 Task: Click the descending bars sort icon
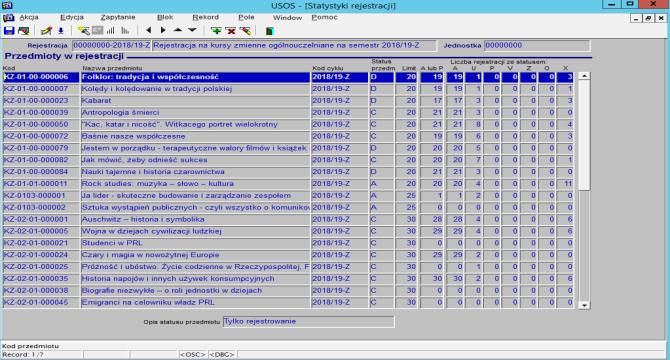pyautogui.click(x=125, y=31)
